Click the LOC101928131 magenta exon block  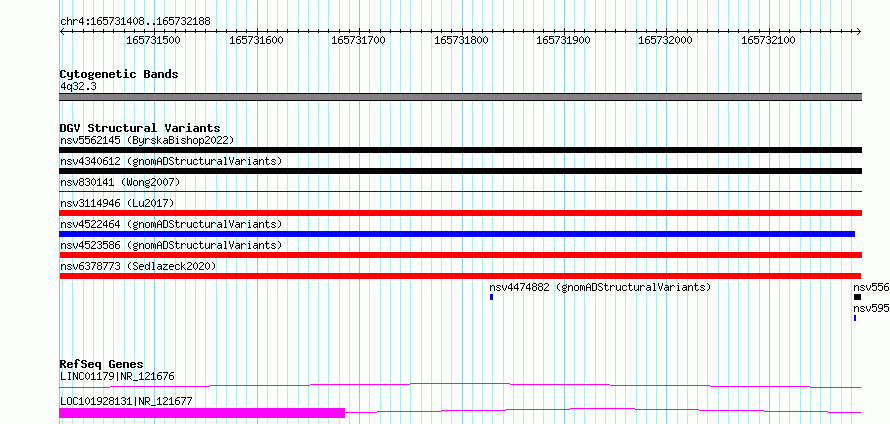click(x=202, y=413)
